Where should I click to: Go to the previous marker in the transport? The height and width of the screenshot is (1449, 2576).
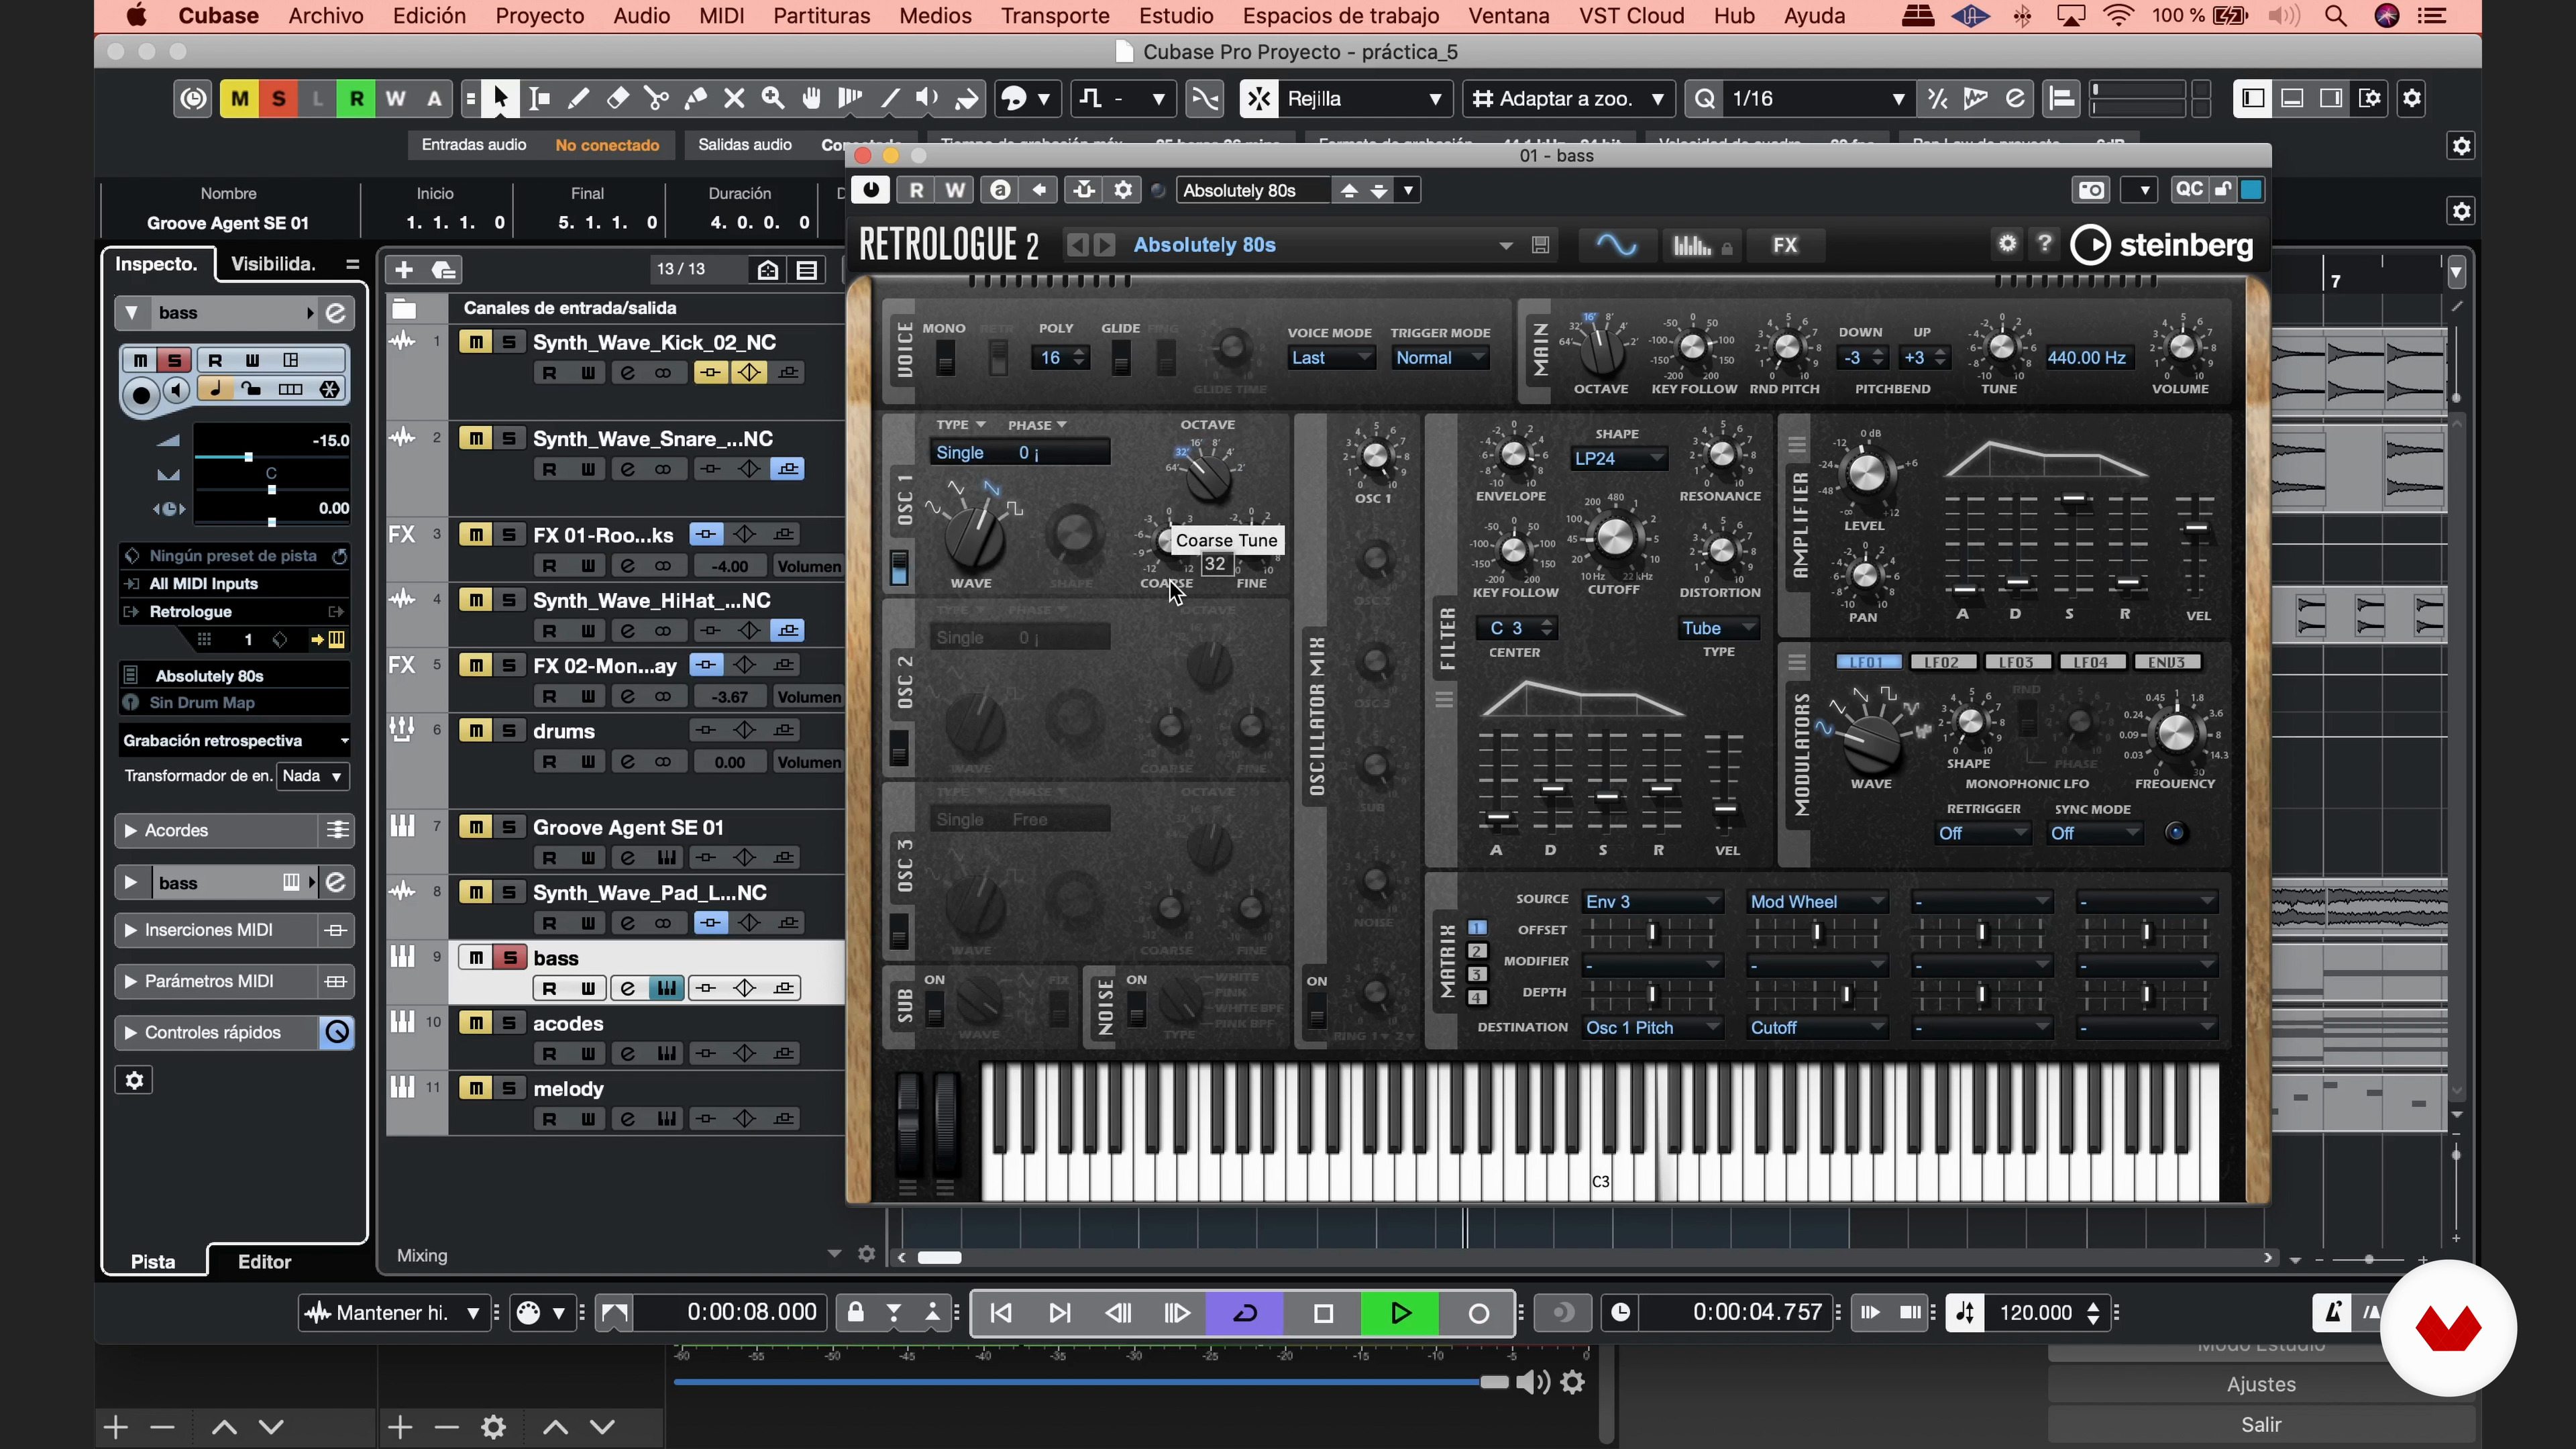click(x=1001, y=1313)
